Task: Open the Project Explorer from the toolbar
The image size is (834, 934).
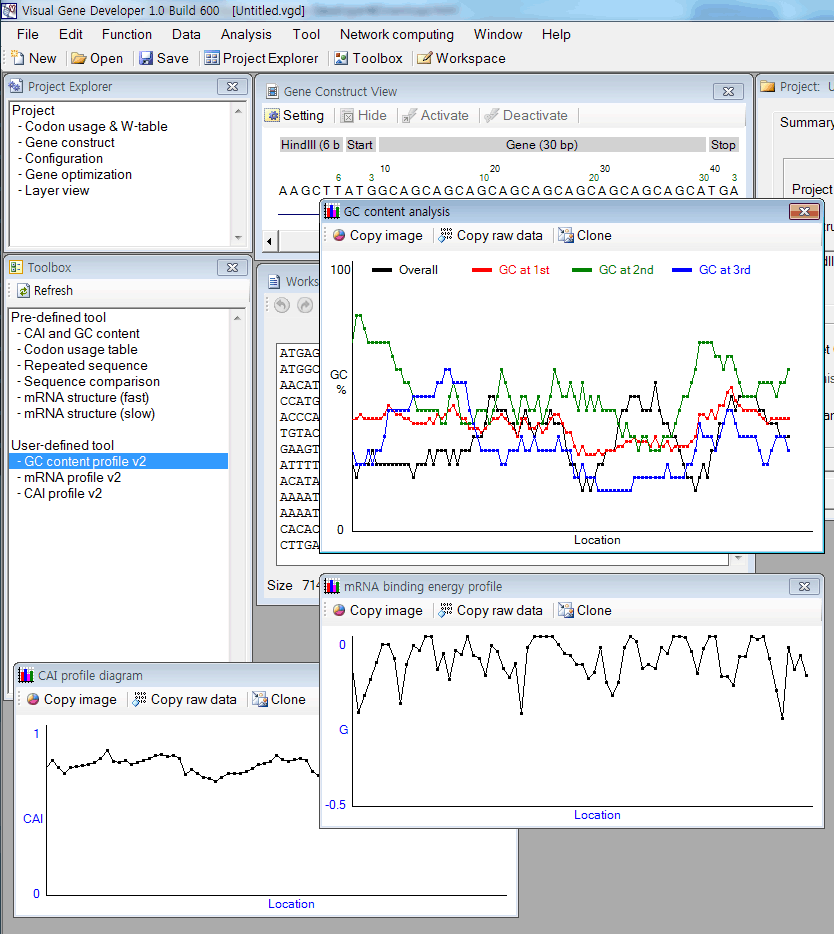Action: coord(261,58)
